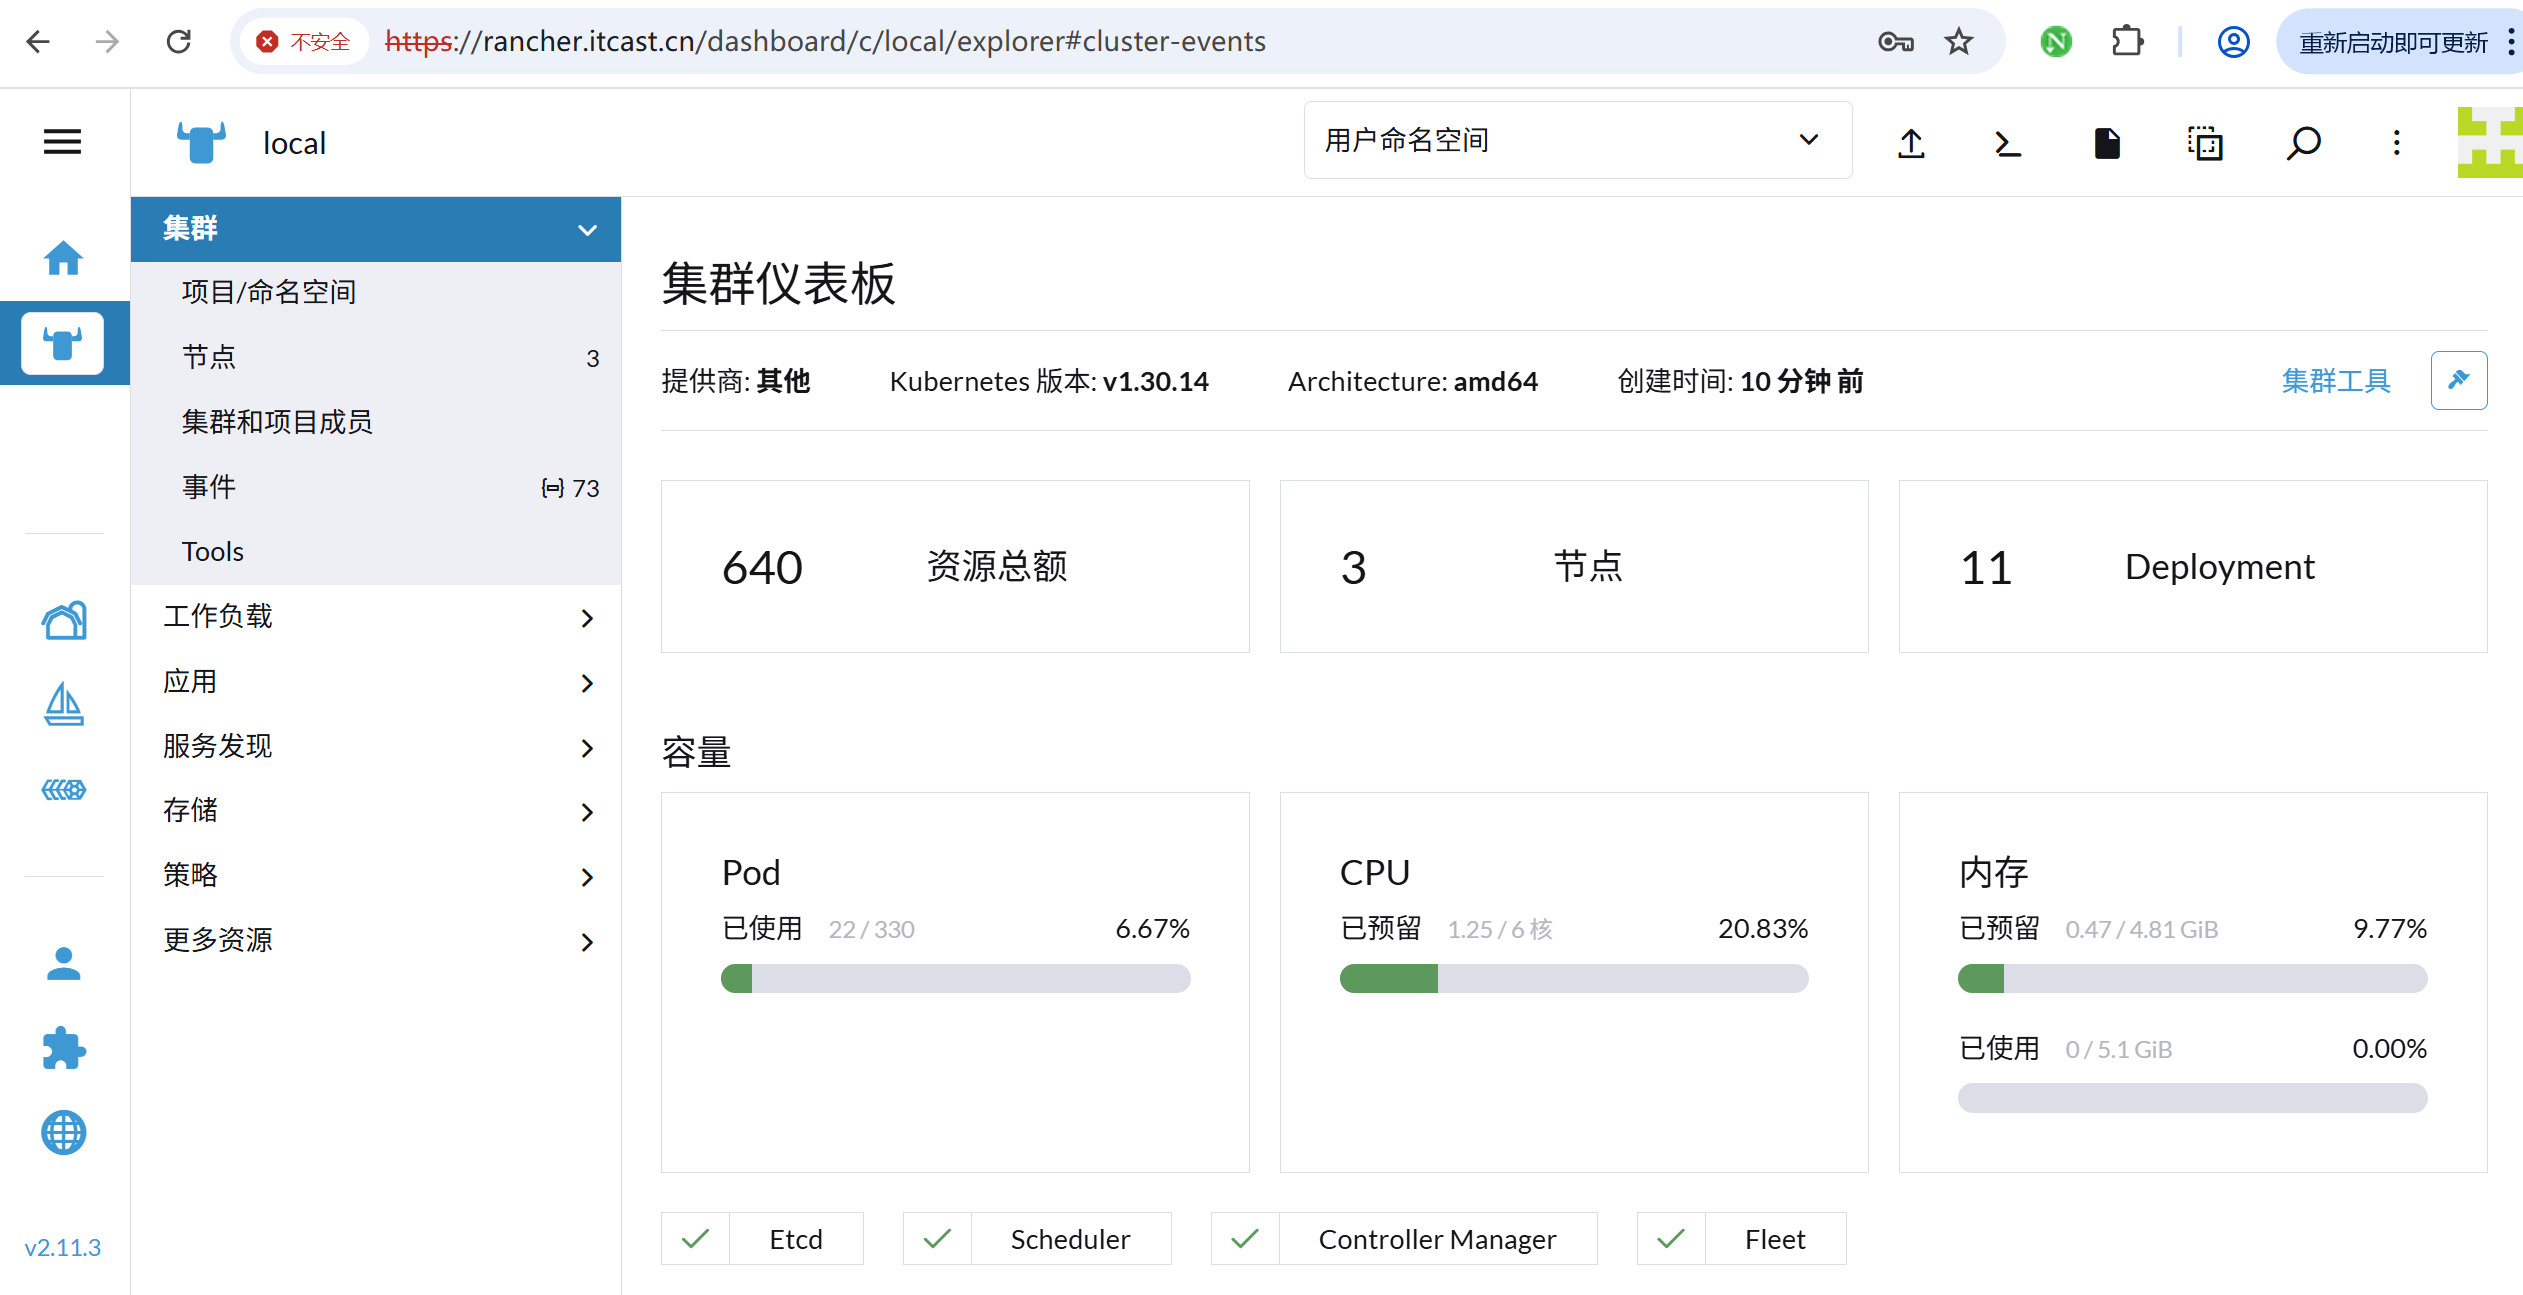Open the 3 节点 summary card
This screenshot has height=1295, width=2523.
click(1574, 567)
